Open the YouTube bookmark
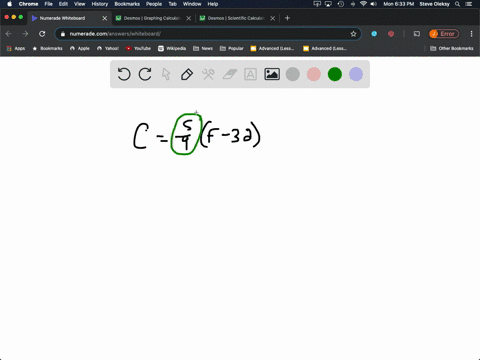This screenshot has height=360, width=480. [138, 48]
